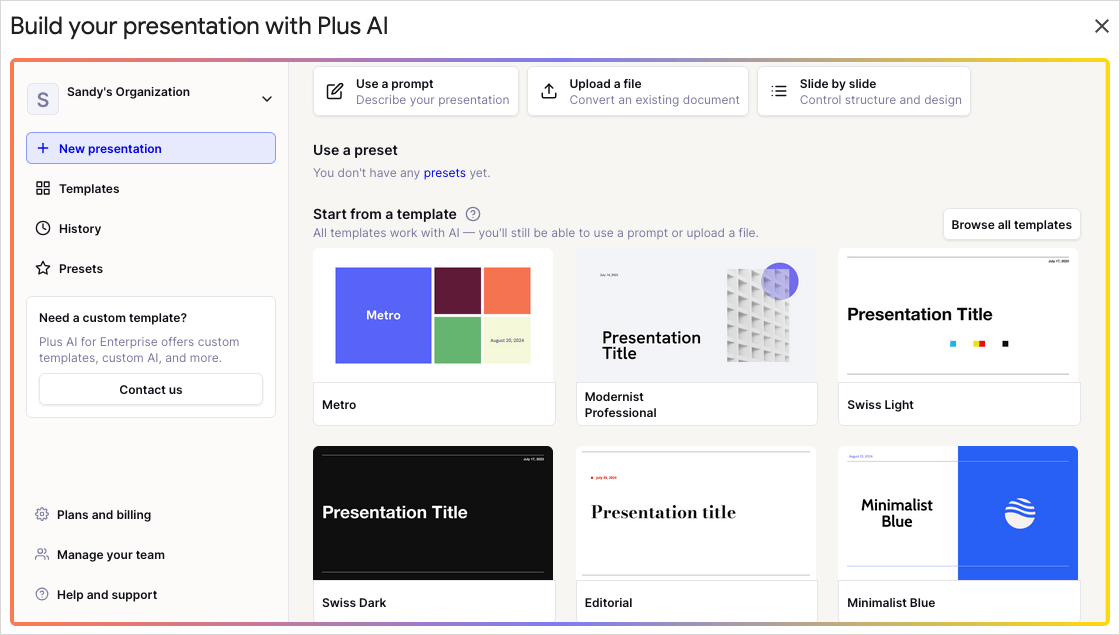Select the Editorial template thumbnail
This screenshot has width=1120, height=635.
(x=696, y=513)
